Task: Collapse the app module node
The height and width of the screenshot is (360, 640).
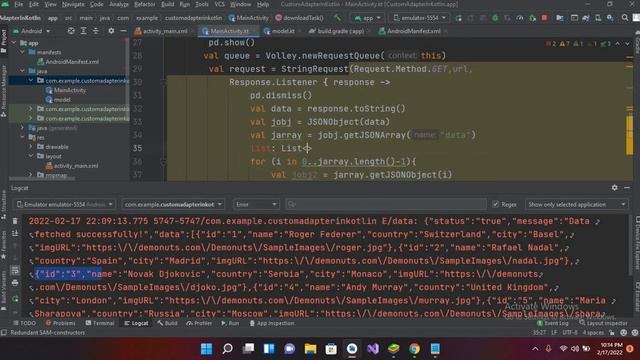Action: coord(14,43)
